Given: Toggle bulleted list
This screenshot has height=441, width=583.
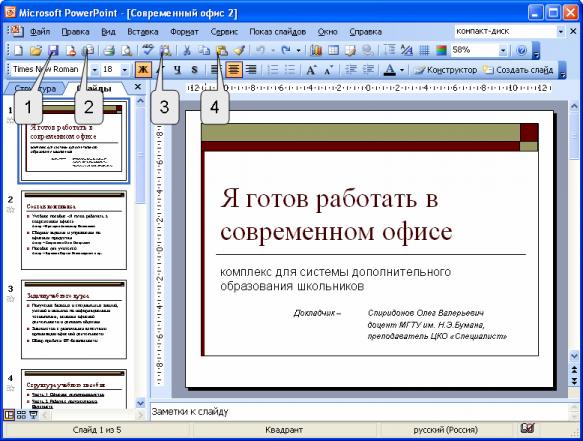Looking at the screenshot, I should [x=290, y=70].
